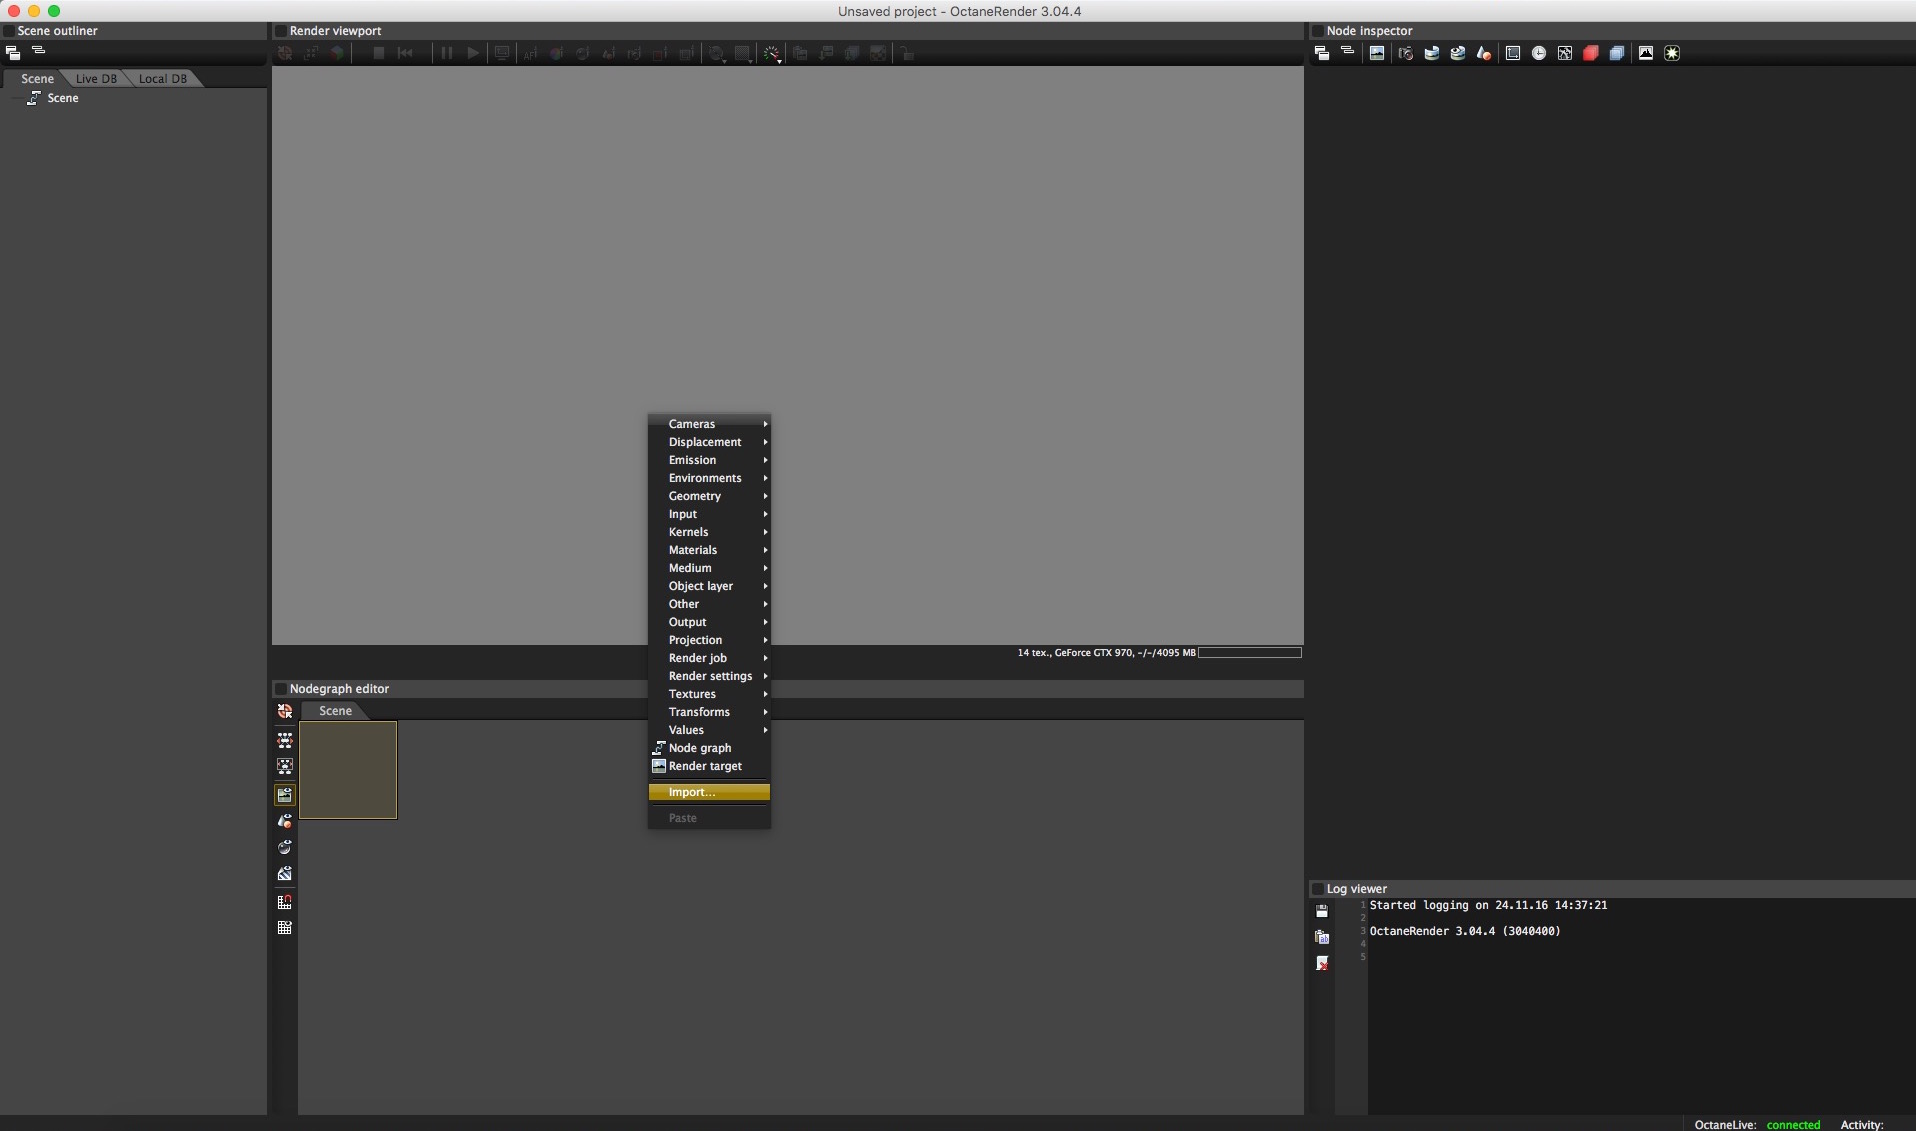The image size is (1916, 1131).
Task: Click the collapse-all bars icon in Node inspector
Action: tap(1347, 51)
